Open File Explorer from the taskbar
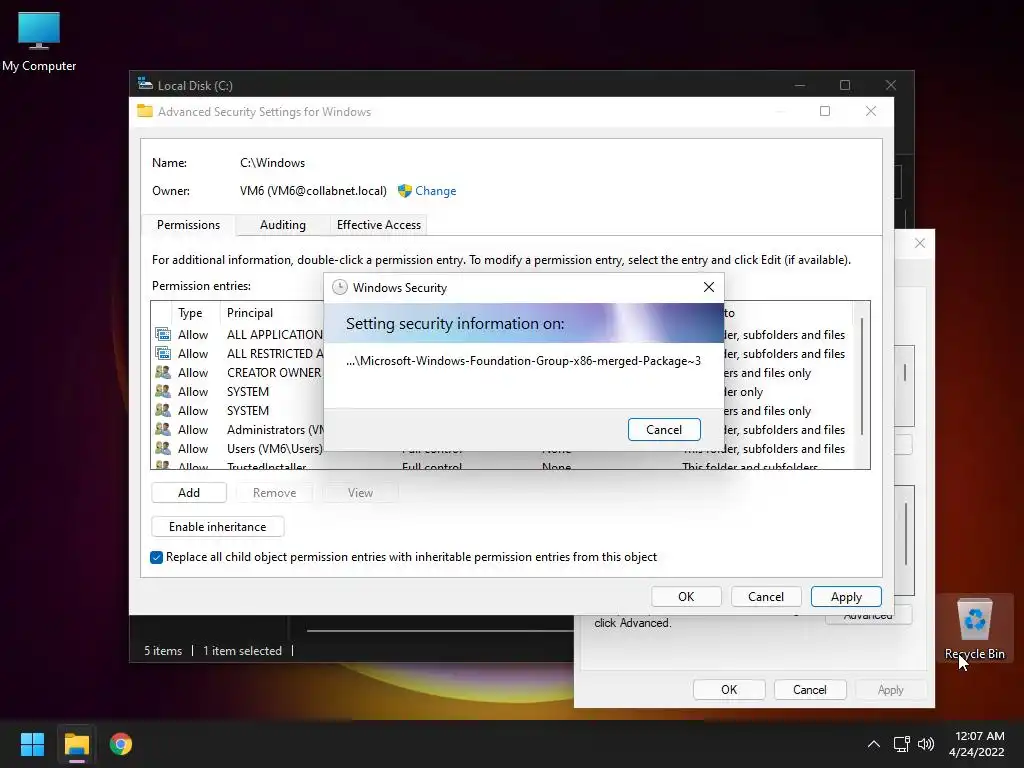The width and height of the screenshot is (1024, 768). click(x=76, y=744)
